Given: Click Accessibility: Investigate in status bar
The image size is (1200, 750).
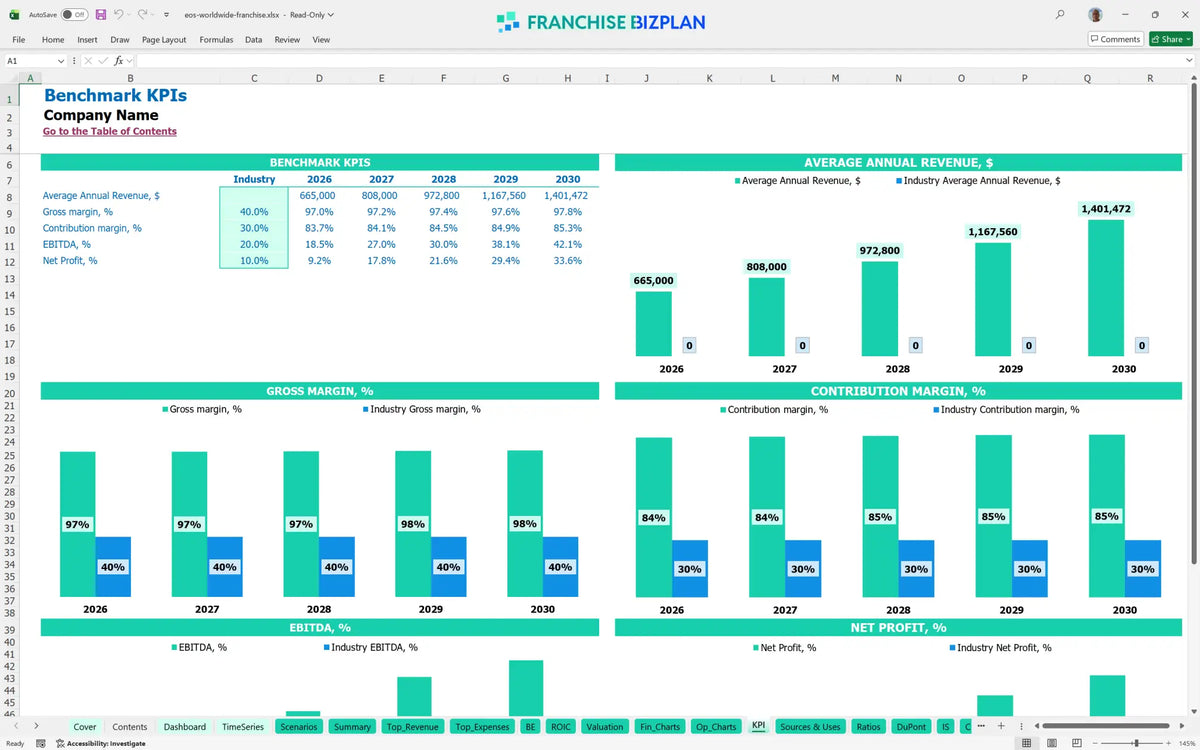Looking at the screenshot, I should [100, 743].
